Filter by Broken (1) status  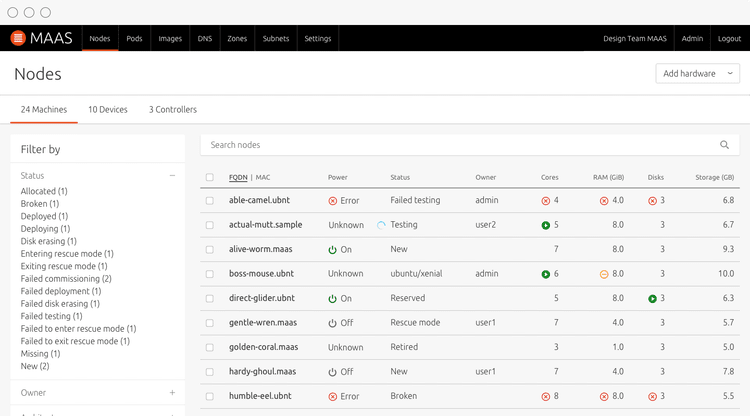coord(40,204)
